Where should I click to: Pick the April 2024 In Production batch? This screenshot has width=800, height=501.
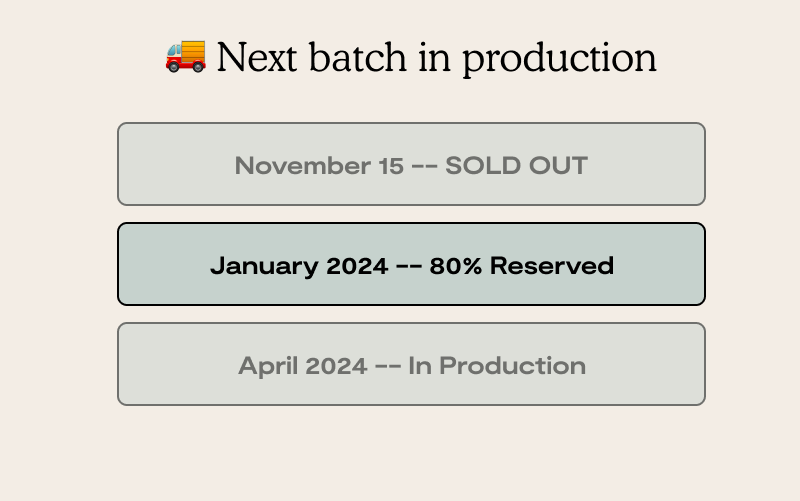coord(411,364)
